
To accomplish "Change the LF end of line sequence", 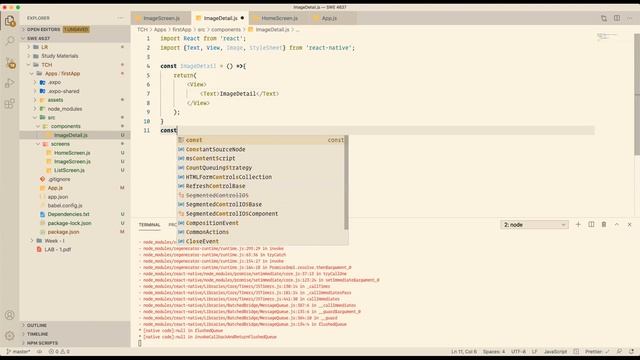I will [x=535, y=351].
